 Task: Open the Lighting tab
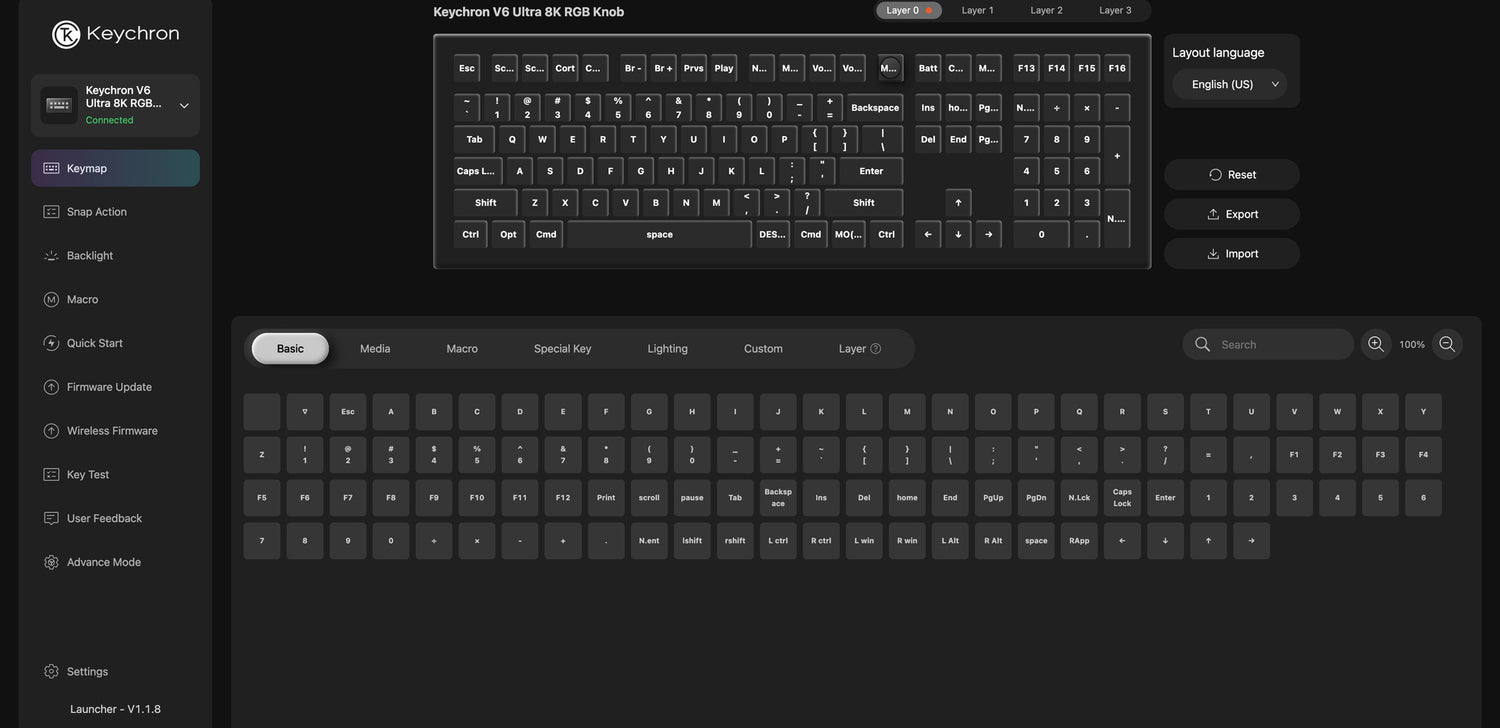tap(667, 349)
